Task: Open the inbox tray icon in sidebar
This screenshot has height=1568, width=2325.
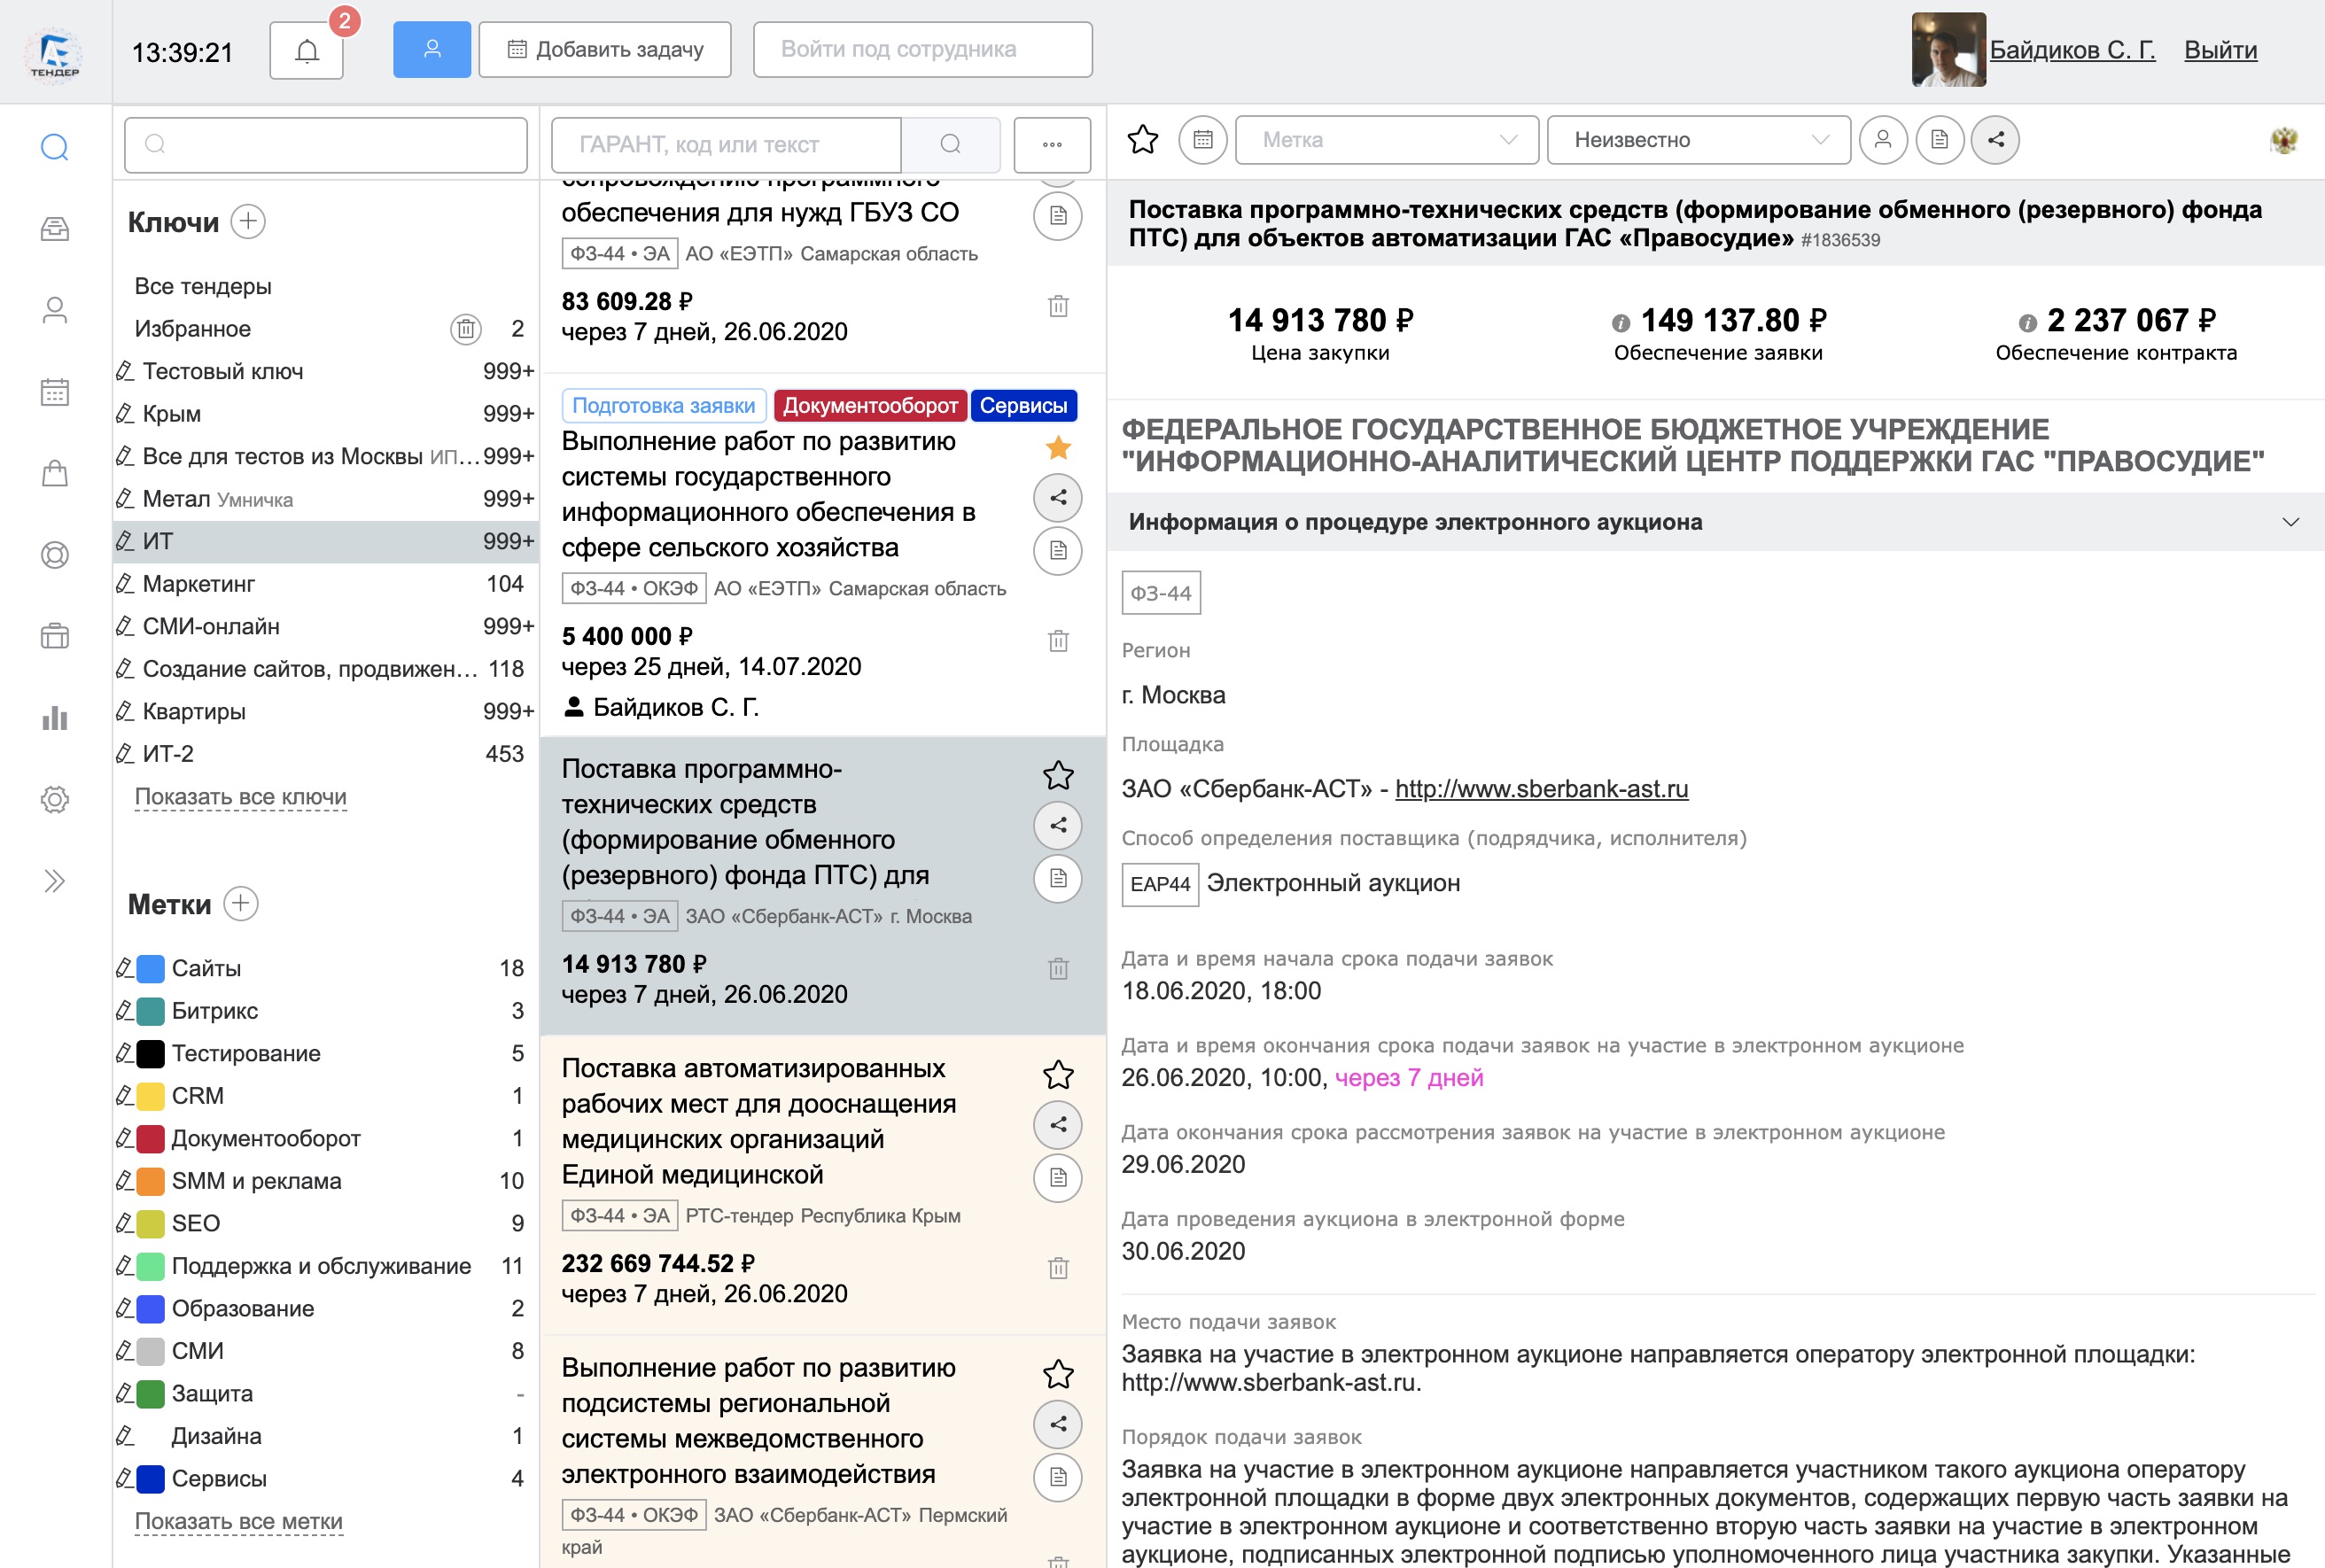Action: click(55, 229)
